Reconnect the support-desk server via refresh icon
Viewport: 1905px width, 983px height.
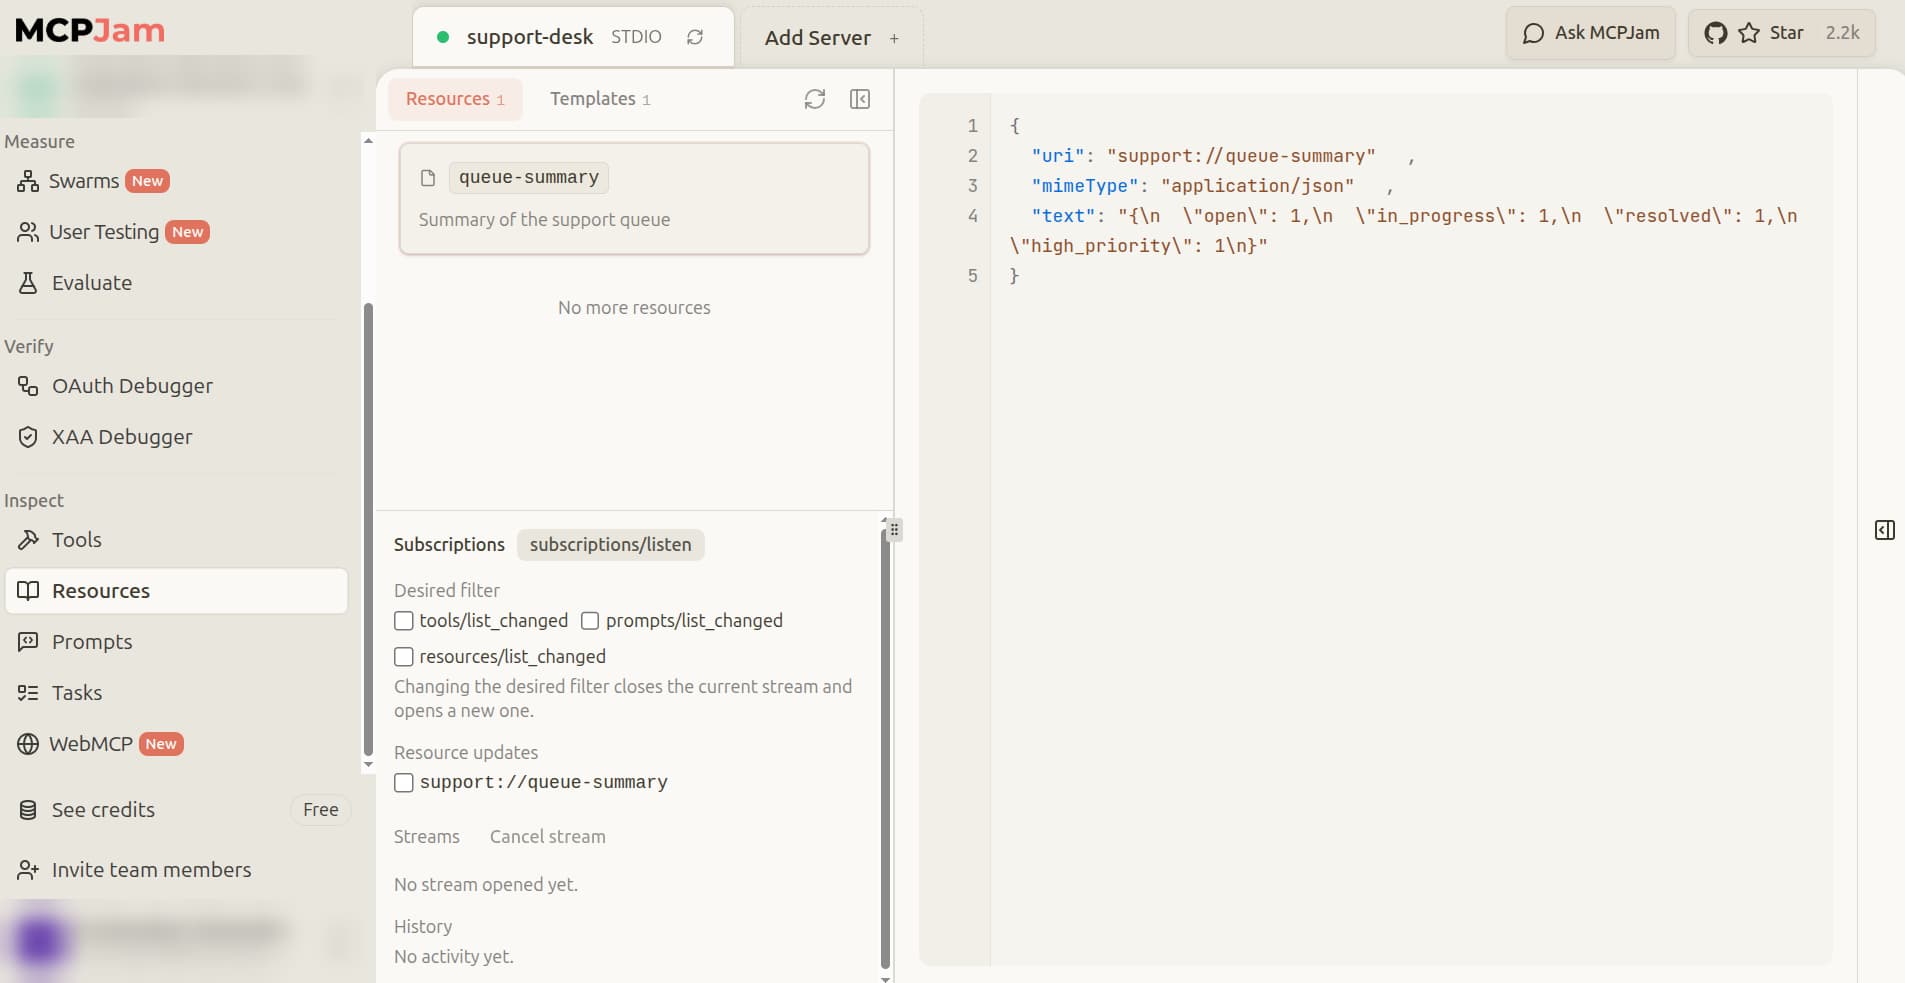point(695,37)
